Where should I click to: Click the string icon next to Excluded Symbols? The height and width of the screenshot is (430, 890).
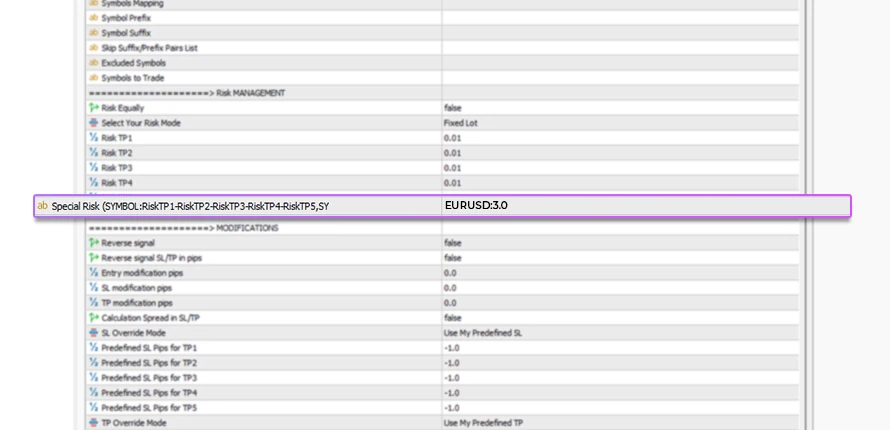coord(94,63)
